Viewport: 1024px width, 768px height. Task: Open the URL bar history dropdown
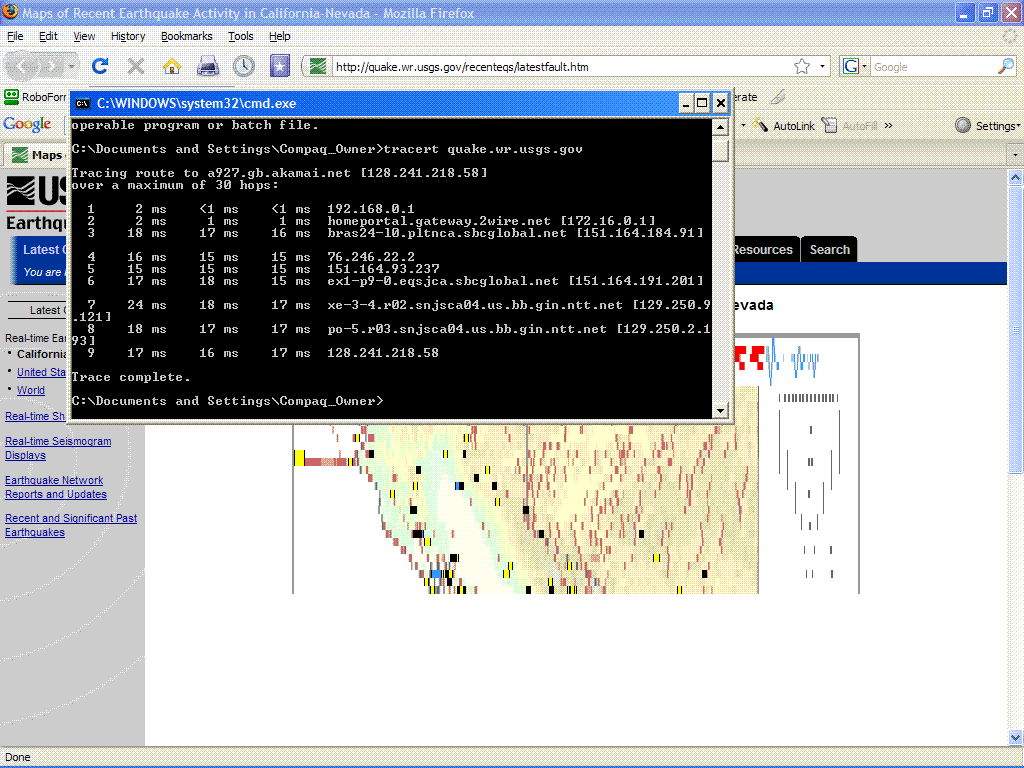point(823,67)
